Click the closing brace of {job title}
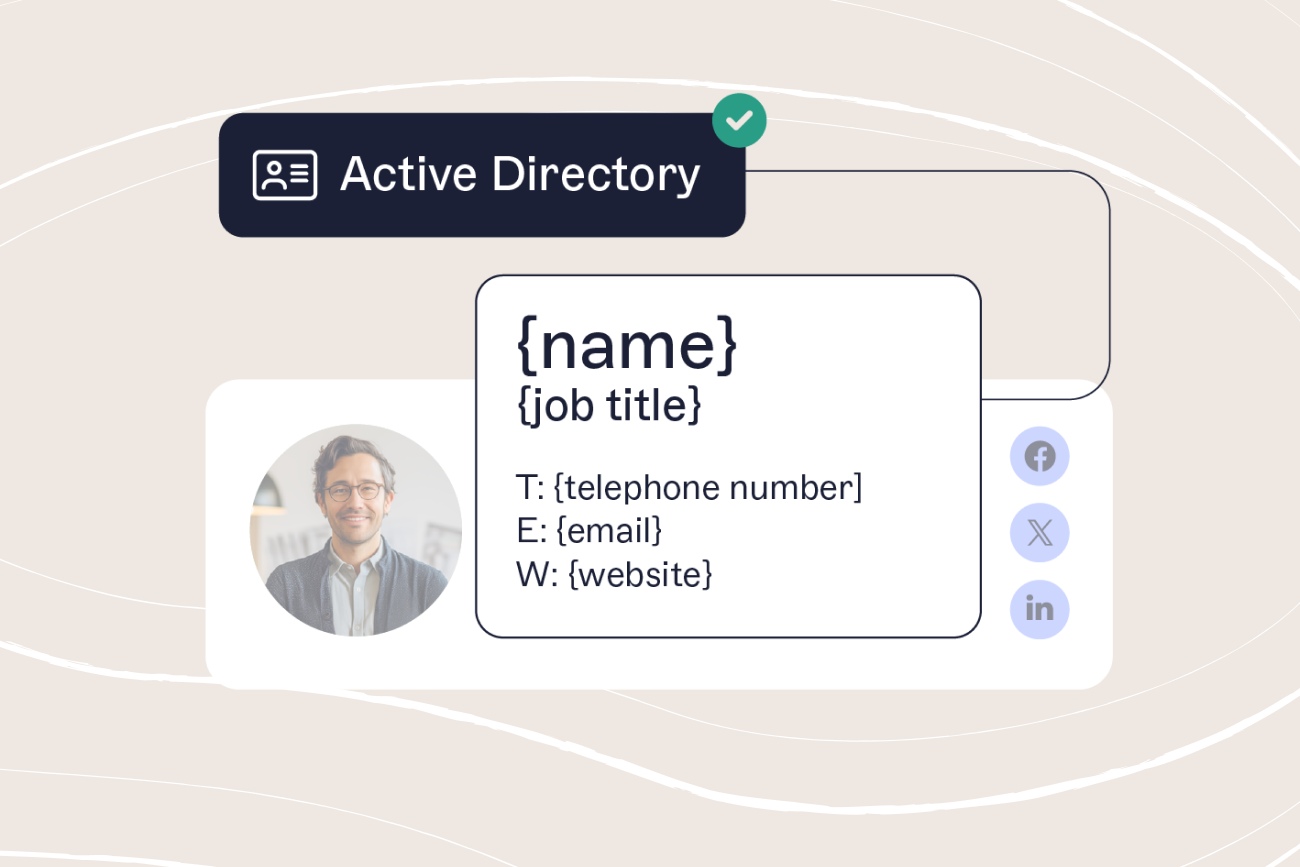The image size is (1300, 867). [694, 407]
